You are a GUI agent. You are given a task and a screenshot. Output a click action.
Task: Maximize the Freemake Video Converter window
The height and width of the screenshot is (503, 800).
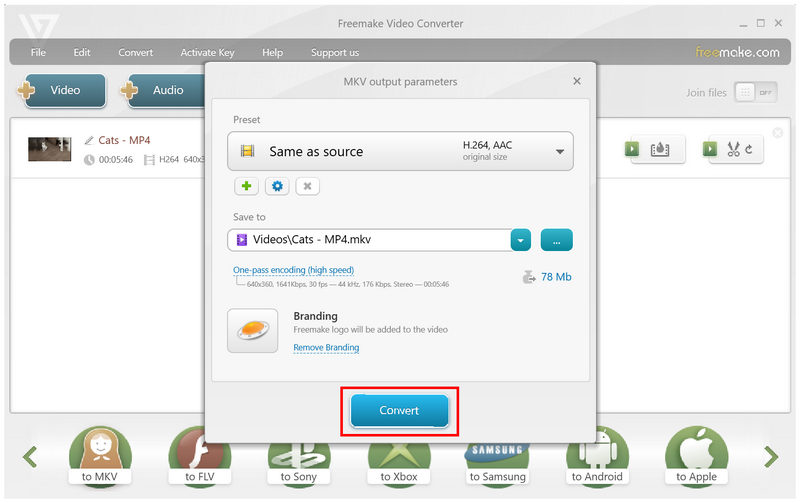(x=761, y=23)
